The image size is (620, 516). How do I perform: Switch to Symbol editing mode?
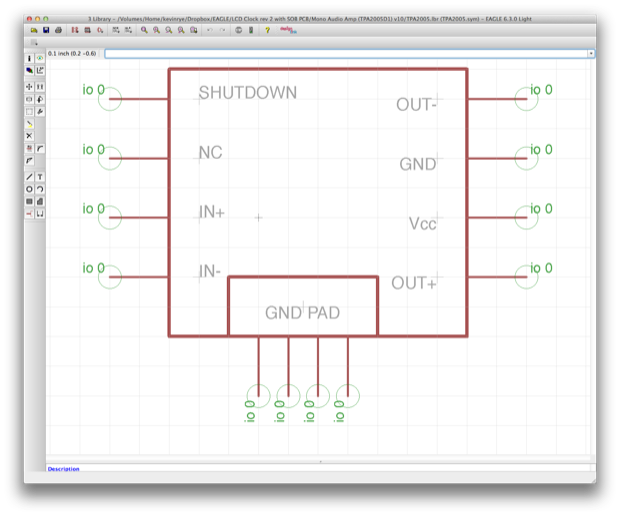pyautogui.click(x=100, y=30)
